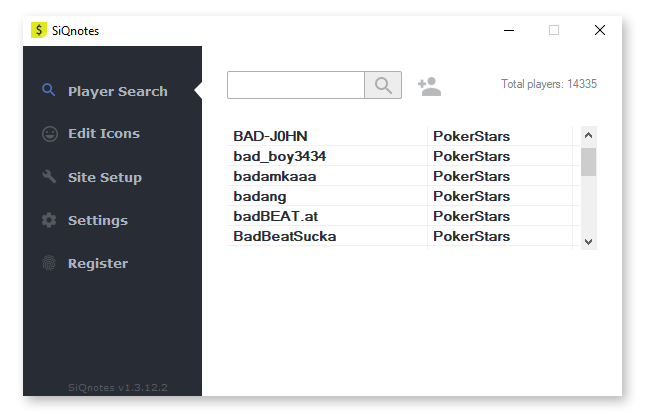Viewport: 649px width, 420px height.
Task: Click the SiQnotes app logo icon
Action: click(38, 30)
